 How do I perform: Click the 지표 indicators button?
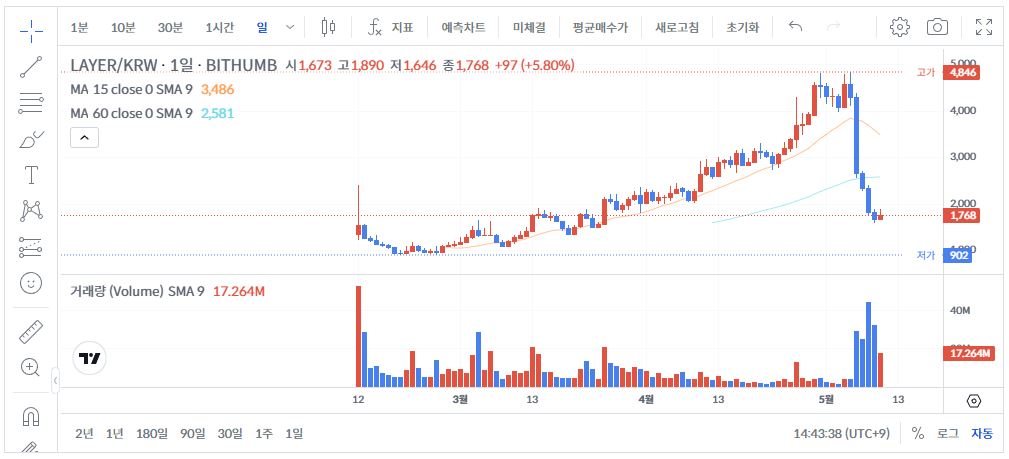coord(390,27)
